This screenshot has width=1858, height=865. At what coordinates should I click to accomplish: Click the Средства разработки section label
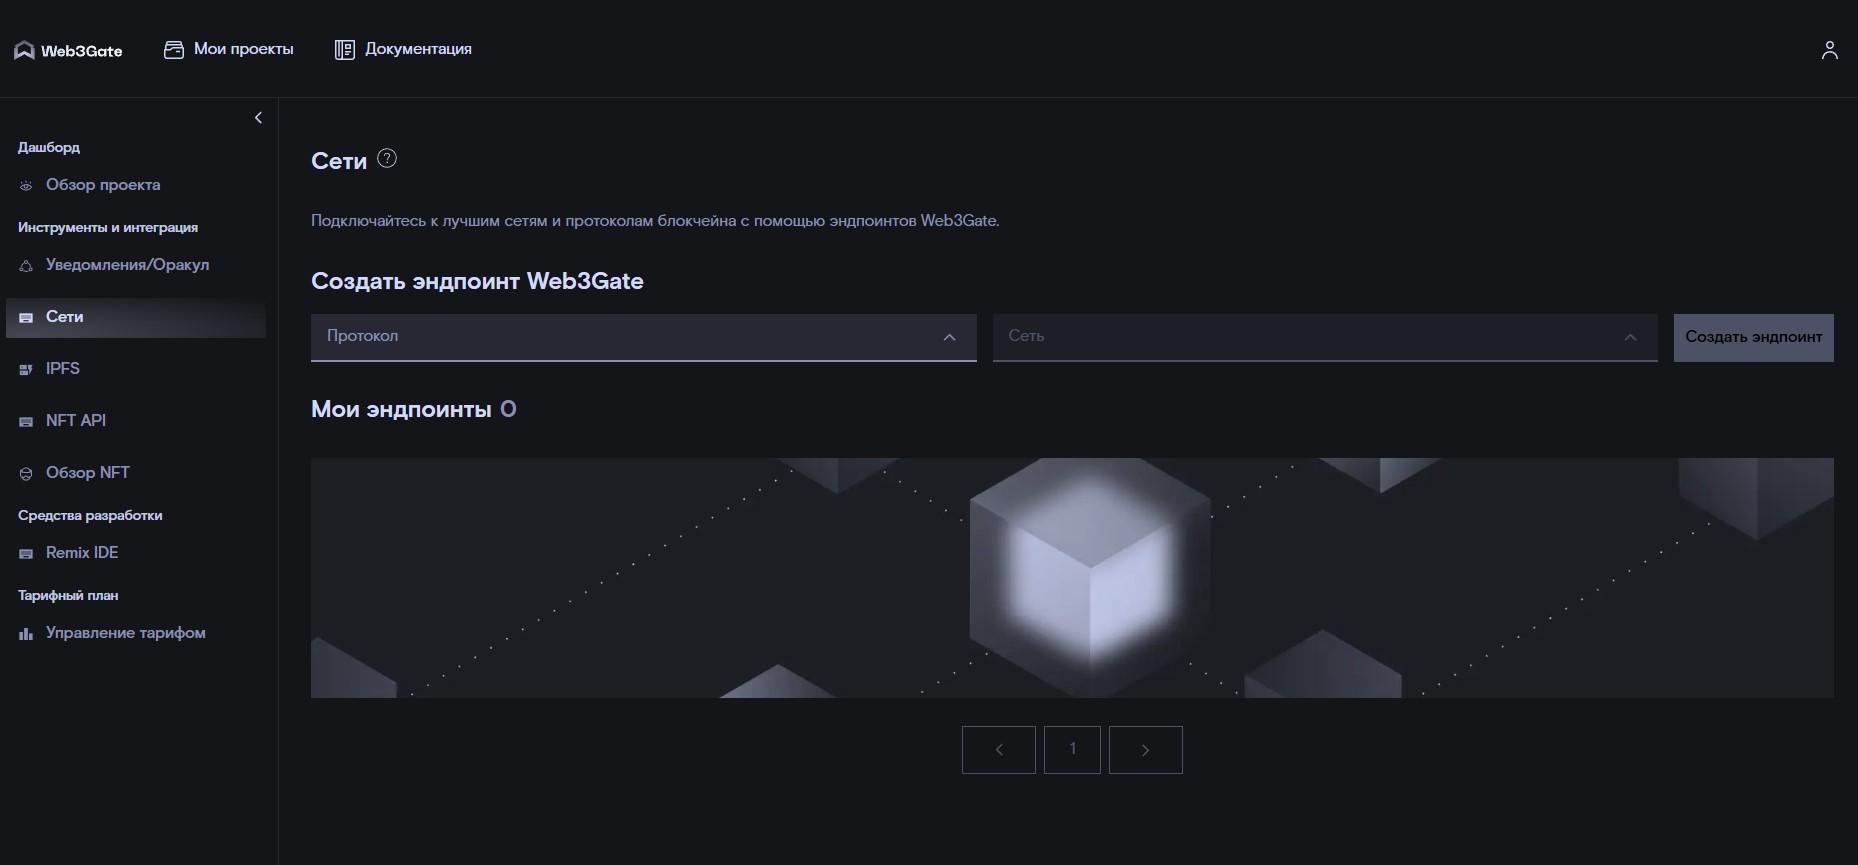click(90, 515)
